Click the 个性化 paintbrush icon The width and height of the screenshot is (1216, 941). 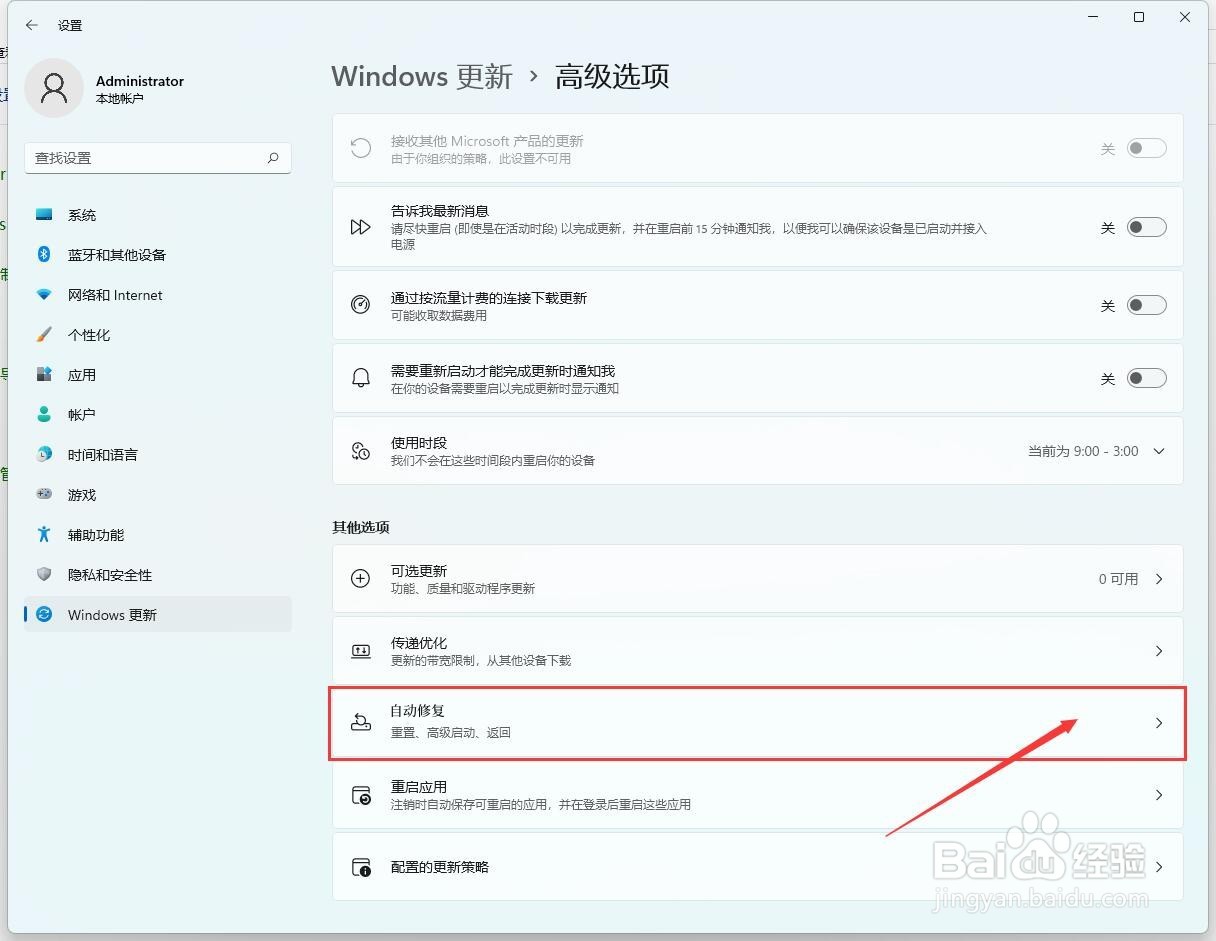pyautogui.click(x=44, y=335)
